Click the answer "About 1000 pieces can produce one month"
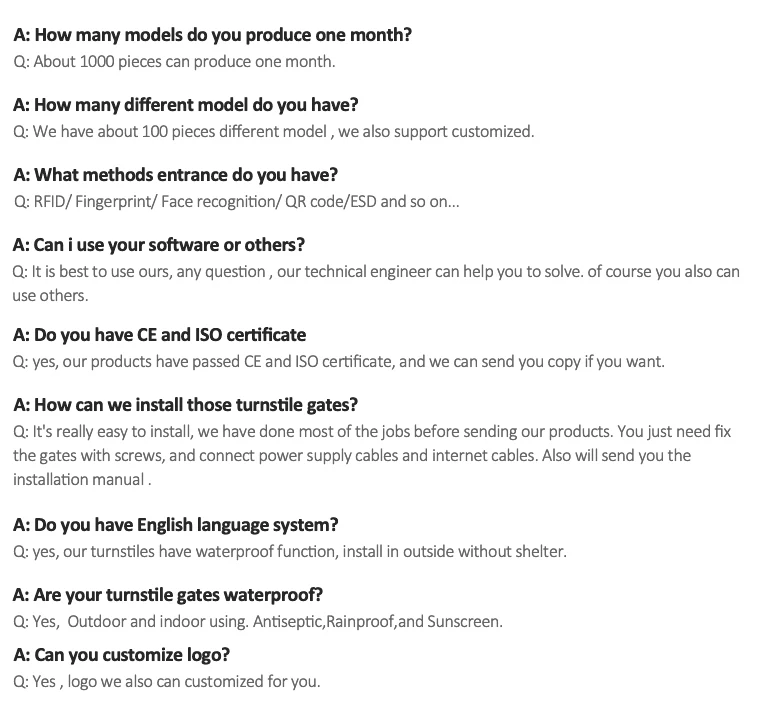The height and width of the screenshot is (726, 770). (174, 61)
